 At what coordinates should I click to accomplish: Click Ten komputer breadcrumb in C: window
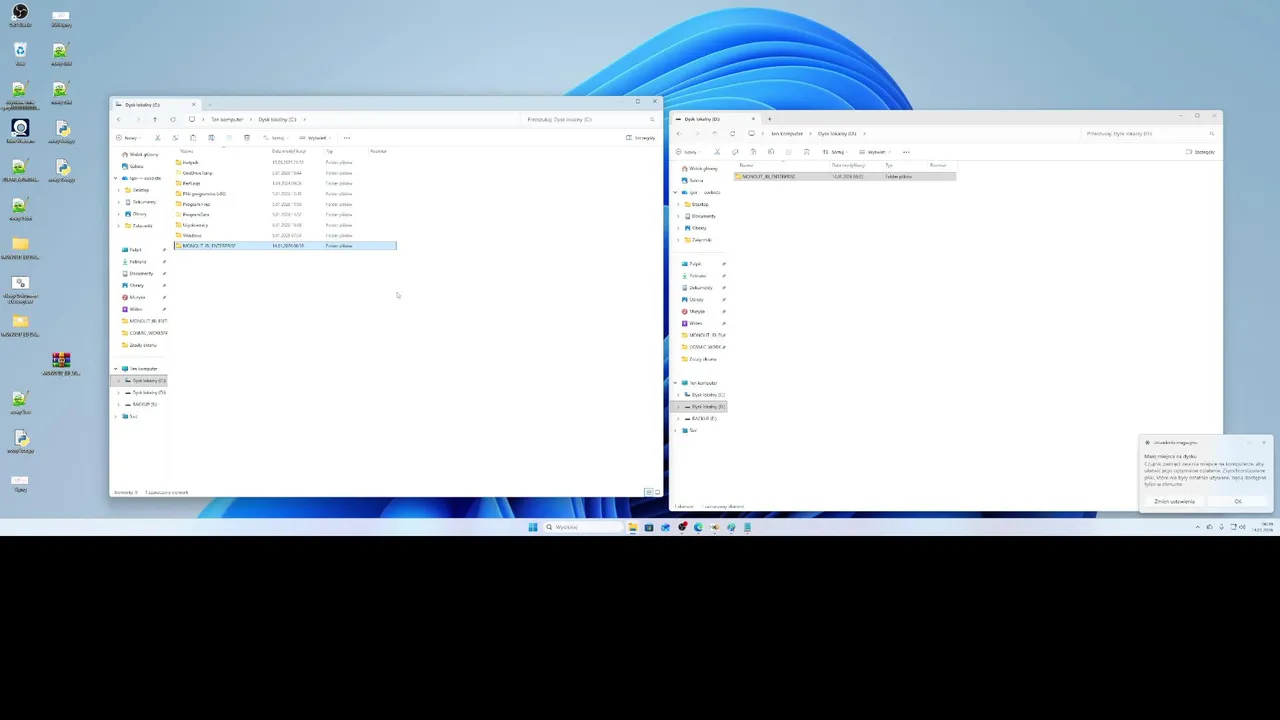227,119
